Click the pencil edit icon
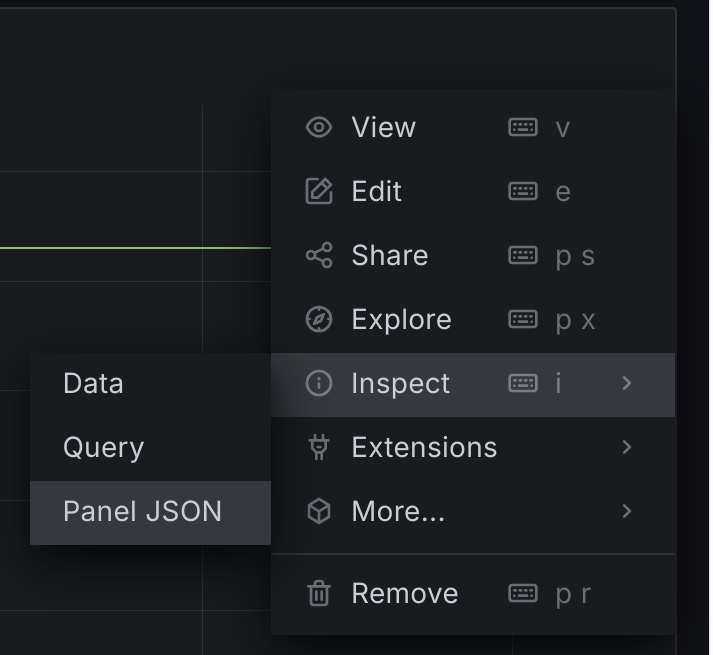The image size is (713, 655). point(319,191)
